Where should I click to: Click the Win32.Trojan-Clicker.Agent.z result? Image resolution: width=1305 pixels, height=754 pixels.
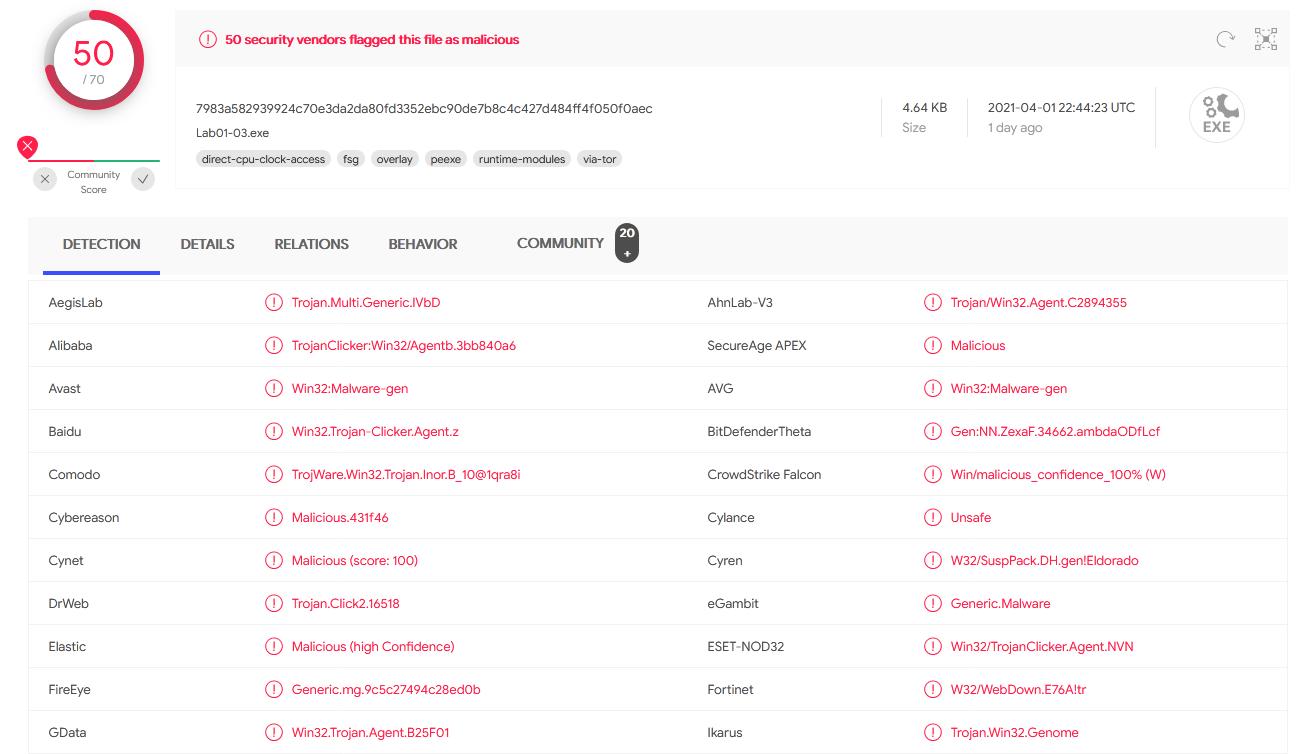pos(375,431)
